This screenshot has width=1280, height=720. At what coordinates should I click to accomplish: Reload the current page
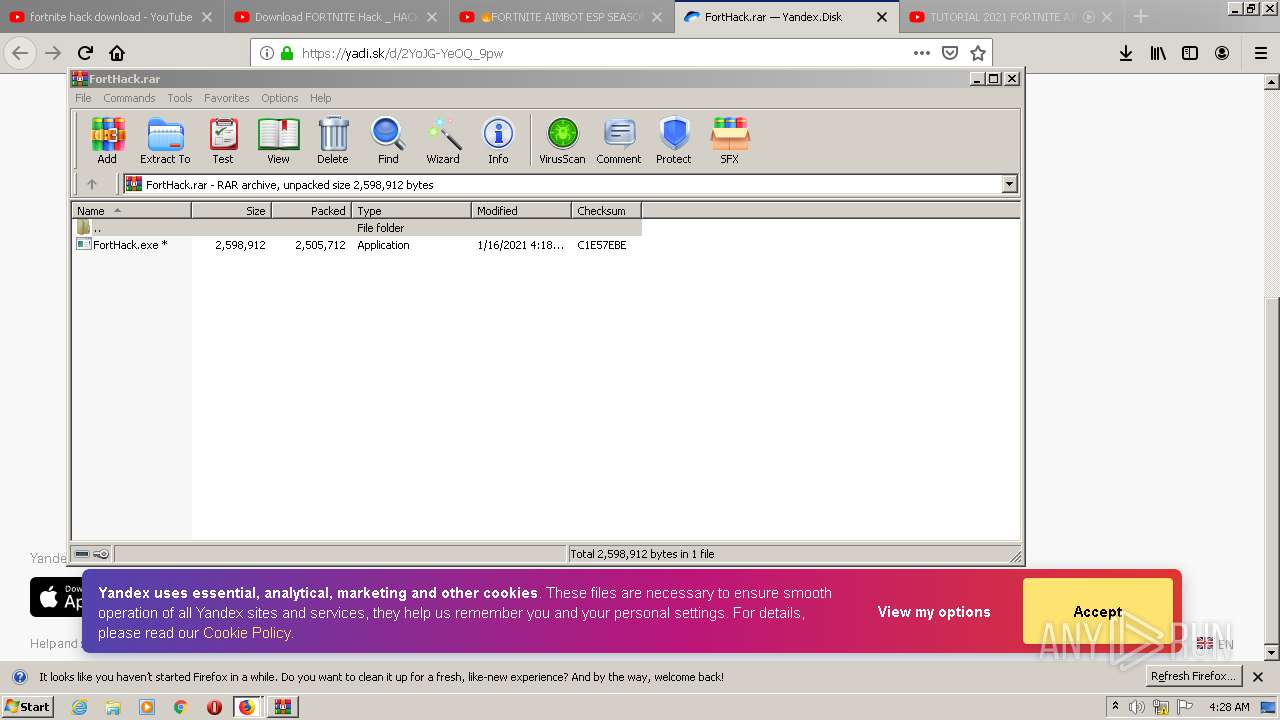click(x=85, y=53)
